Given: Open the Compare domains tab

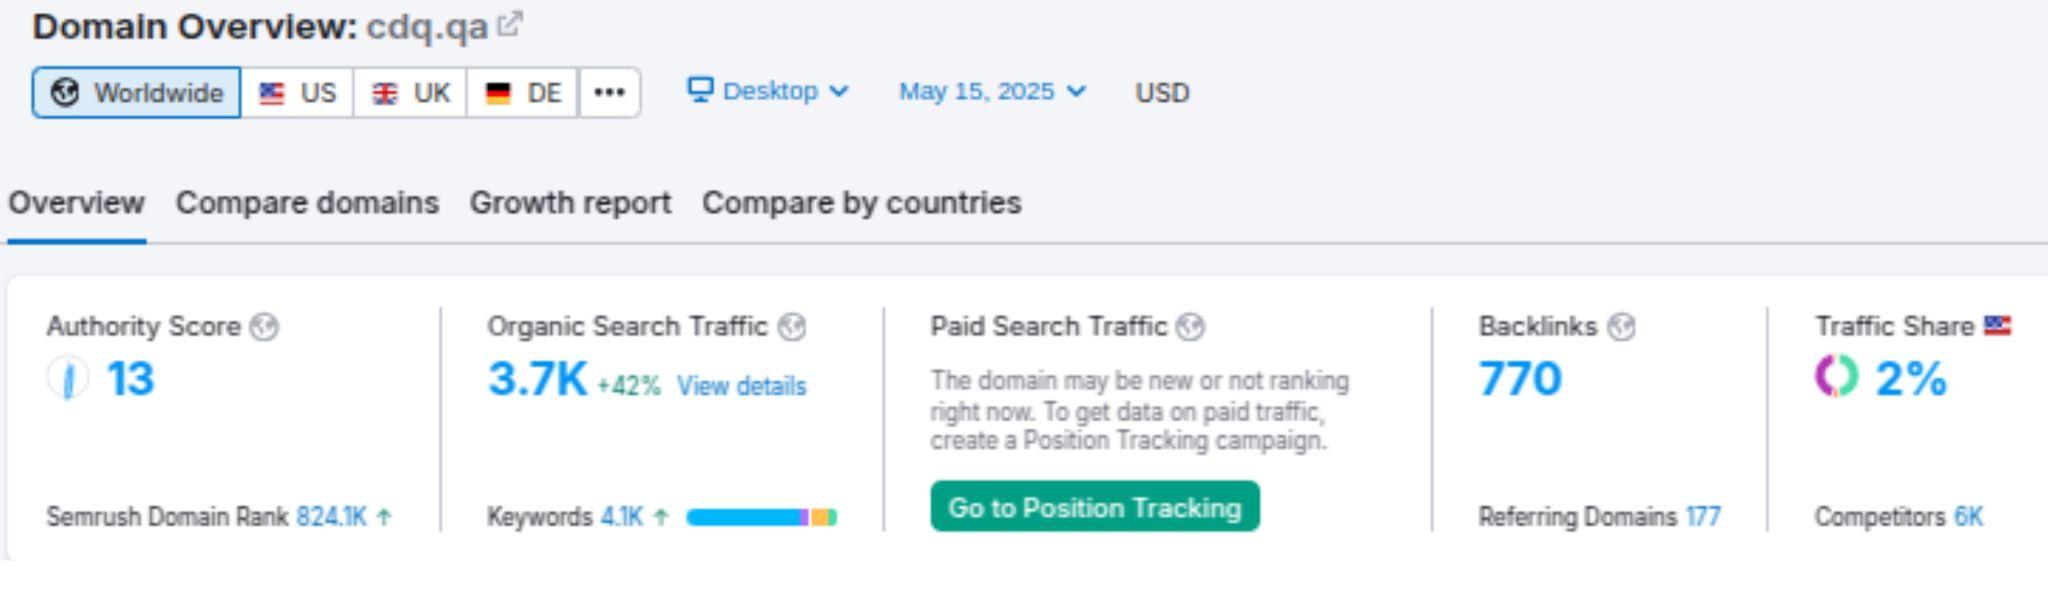Looking at the screenshot, I should tap(307, 203).
